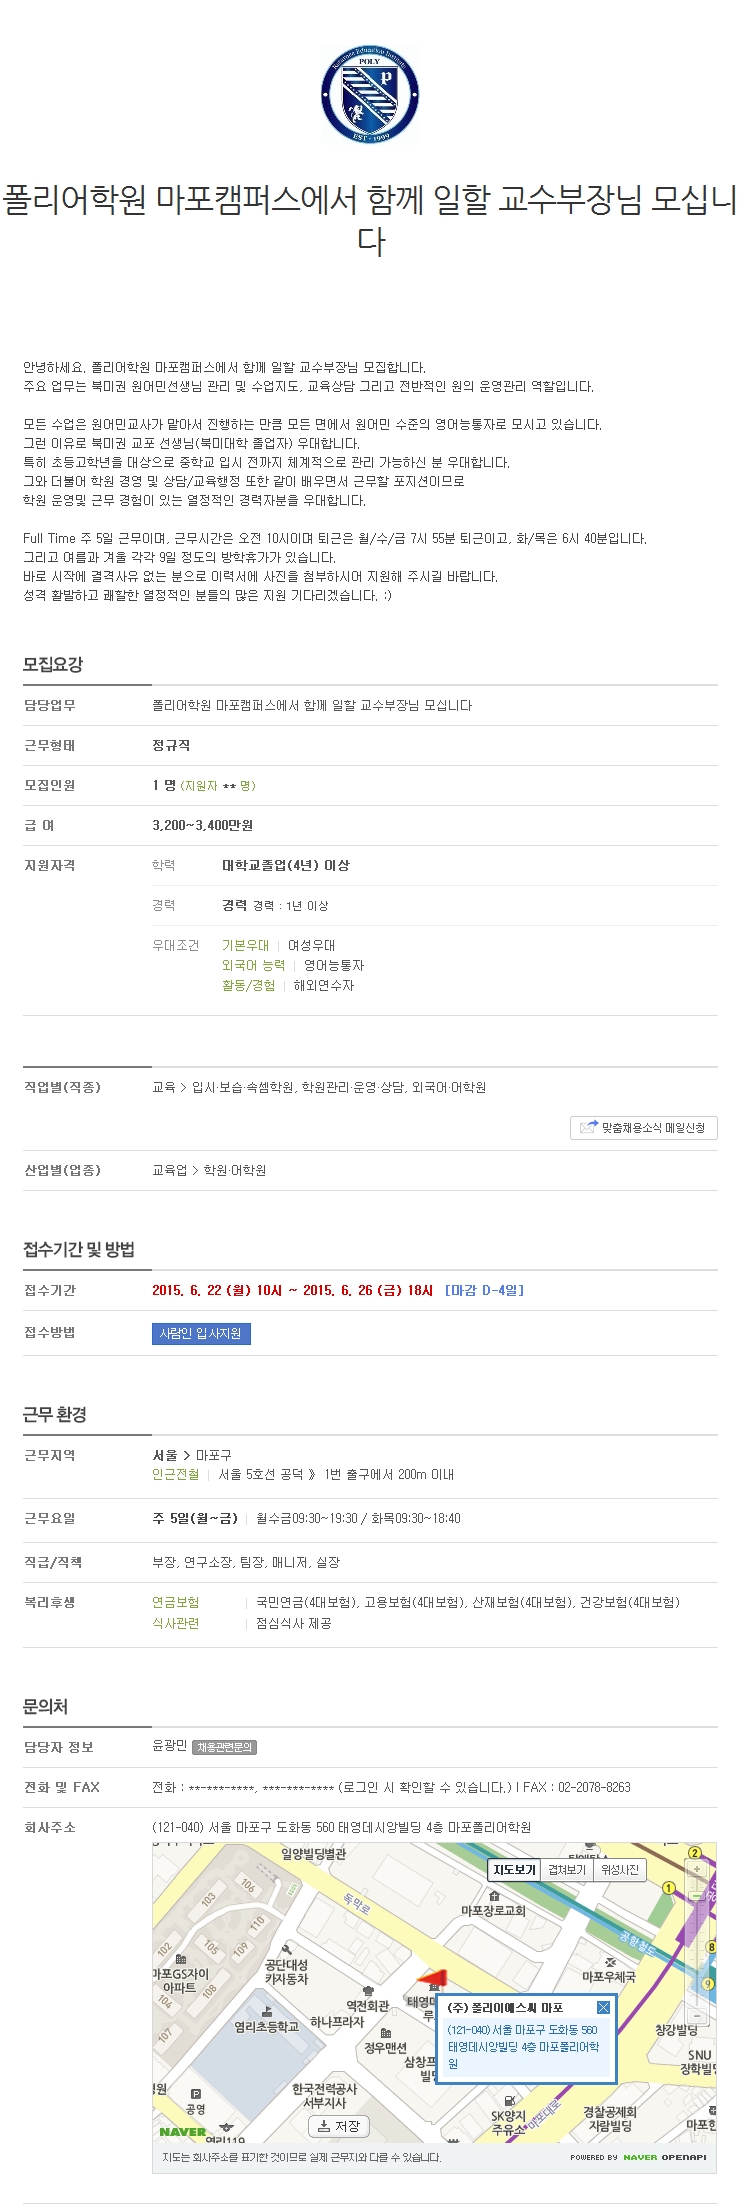The width and height of the screenshot is (740, 2204).
Task: Click the map zoom level slider handle
Action: pos(696,1896)
